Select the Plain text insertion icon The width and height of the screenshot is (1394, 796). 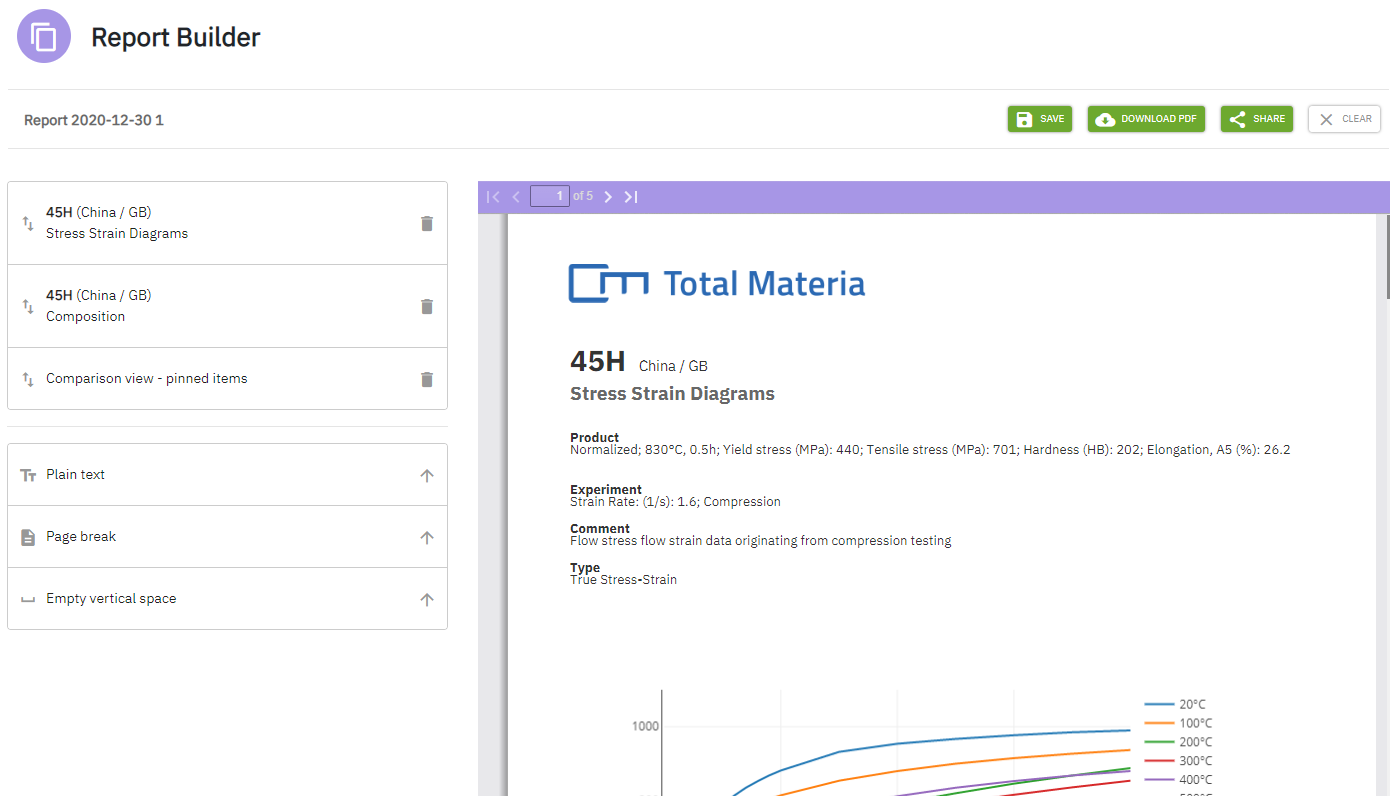(x=27, y=474)
